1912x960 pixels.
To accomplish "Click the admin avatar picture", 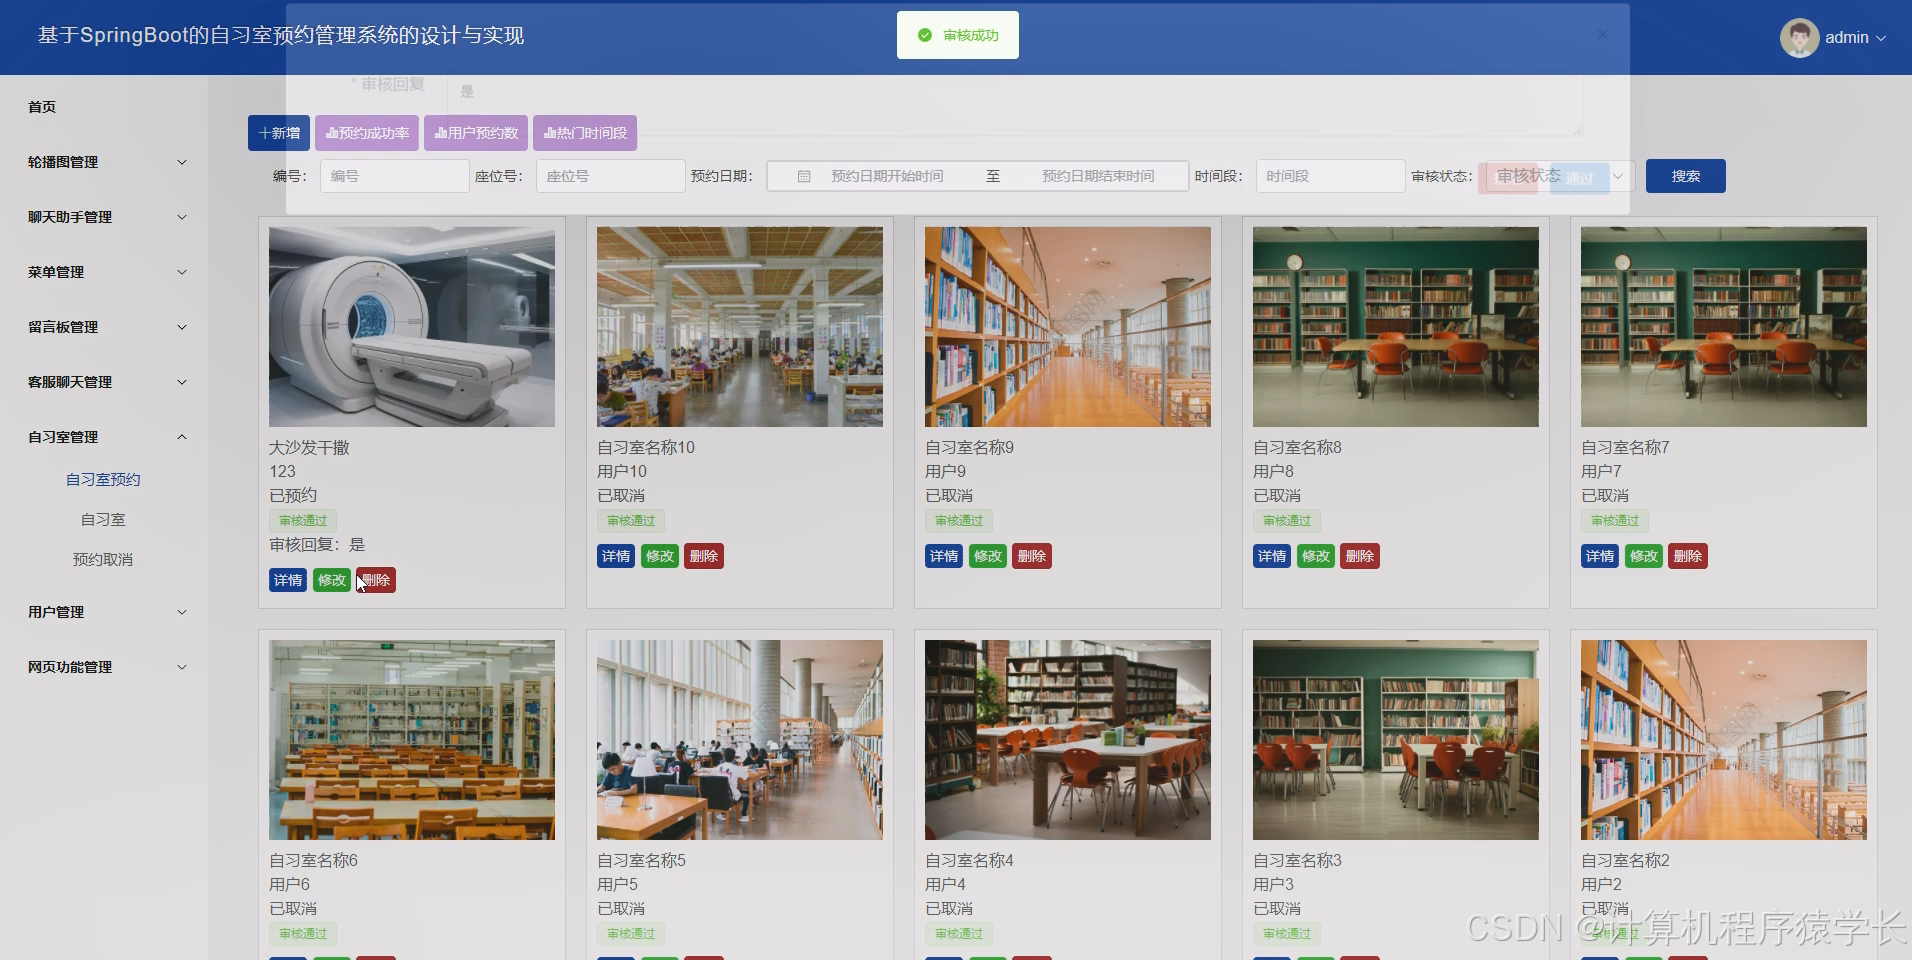I will 1799,38.
